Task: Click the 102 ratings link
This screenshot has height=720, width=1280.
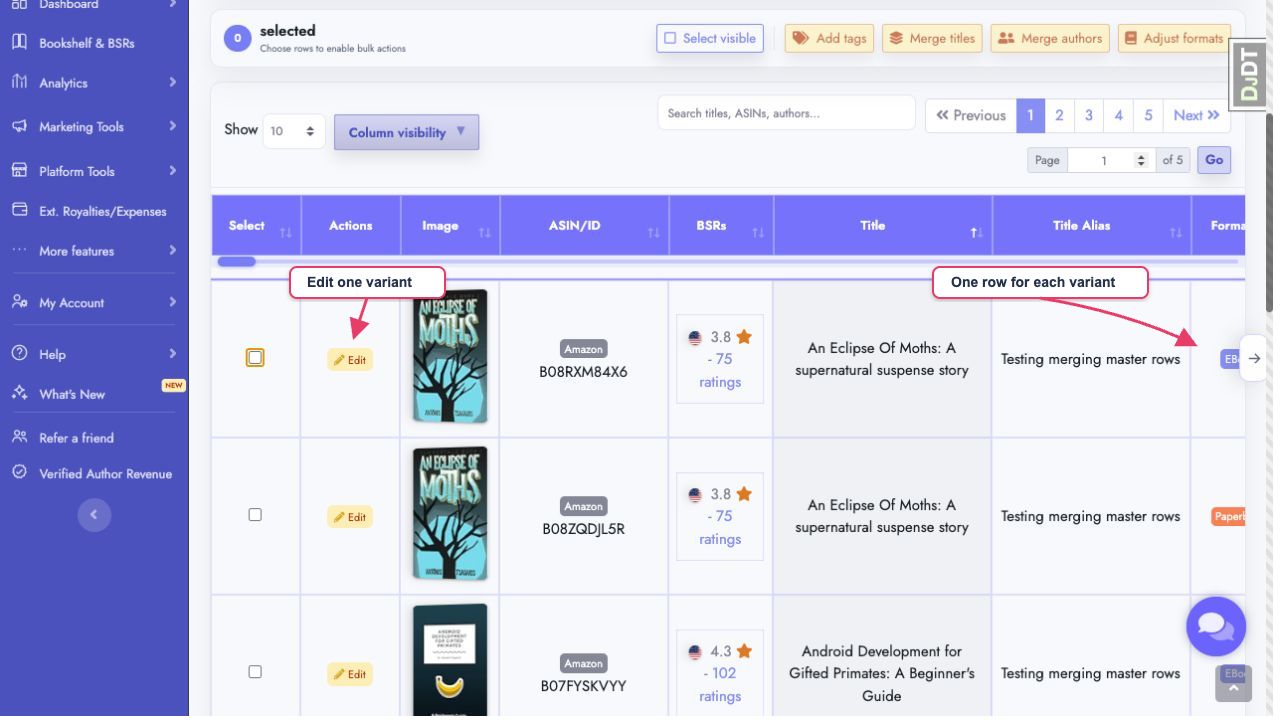Action: tap(720, 684)
